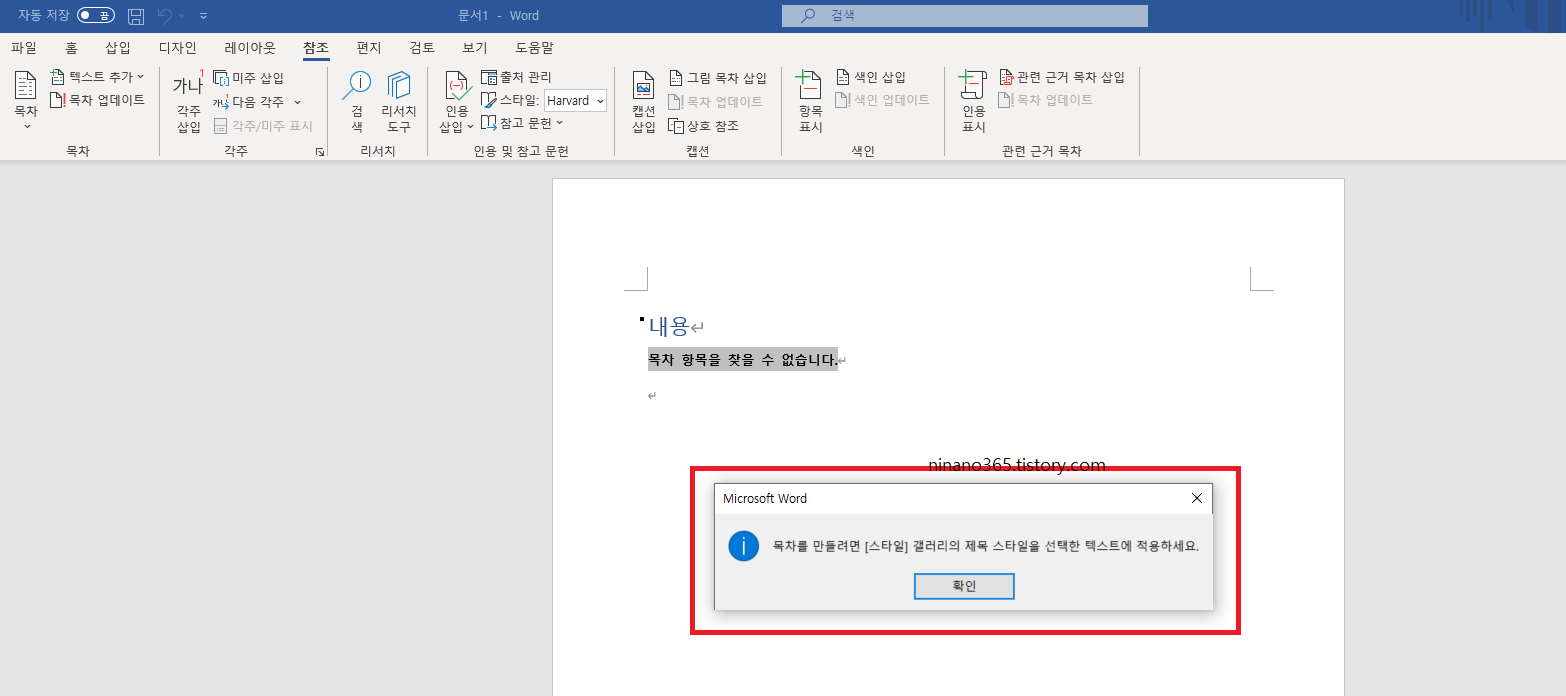Screen dimensions: 1566x696
Task: Click the 검색 search box
Action: coord(965,16)
